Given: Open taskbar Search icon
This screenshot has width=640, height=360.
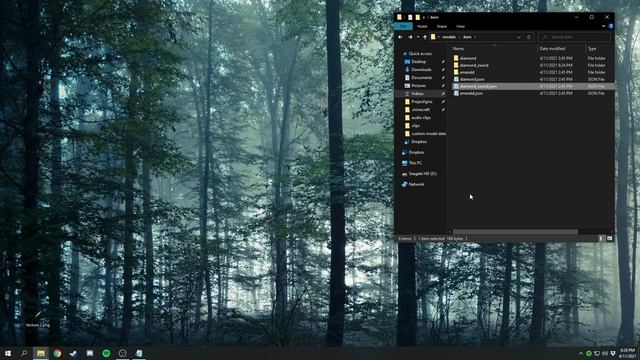Looking at the screenshot, I should 24,353.
